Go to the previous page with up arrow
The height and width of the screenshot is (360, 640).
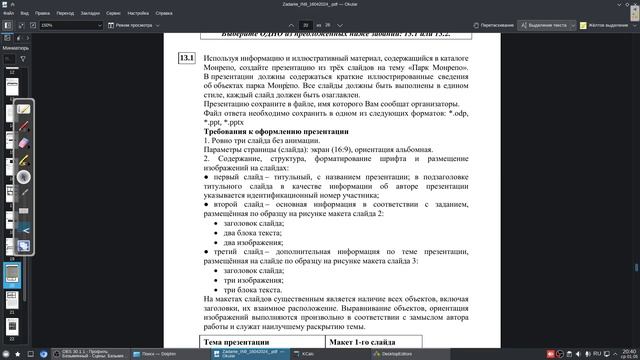click(x=291, y=25)
